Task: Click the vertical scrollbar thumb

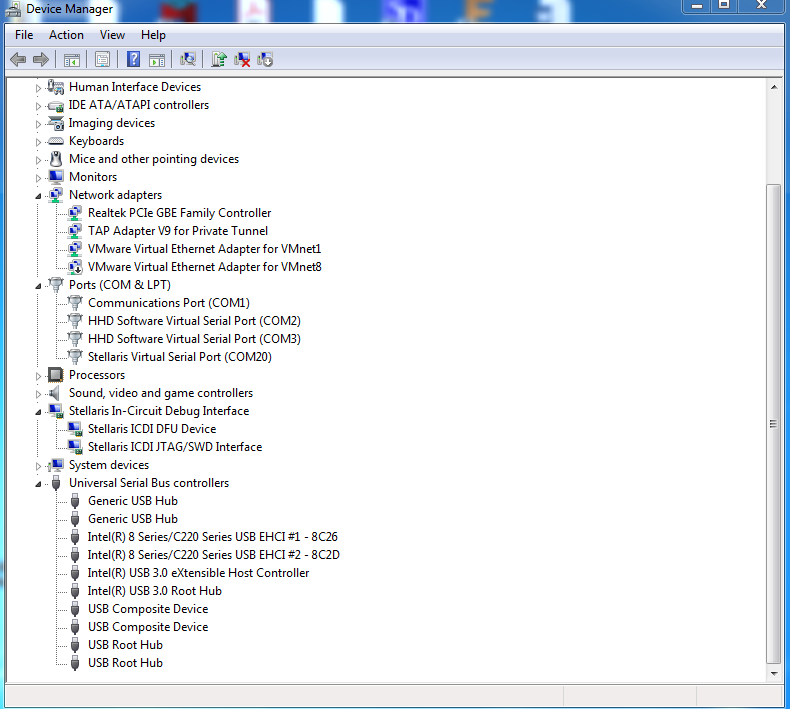Action: coord(773,424)
